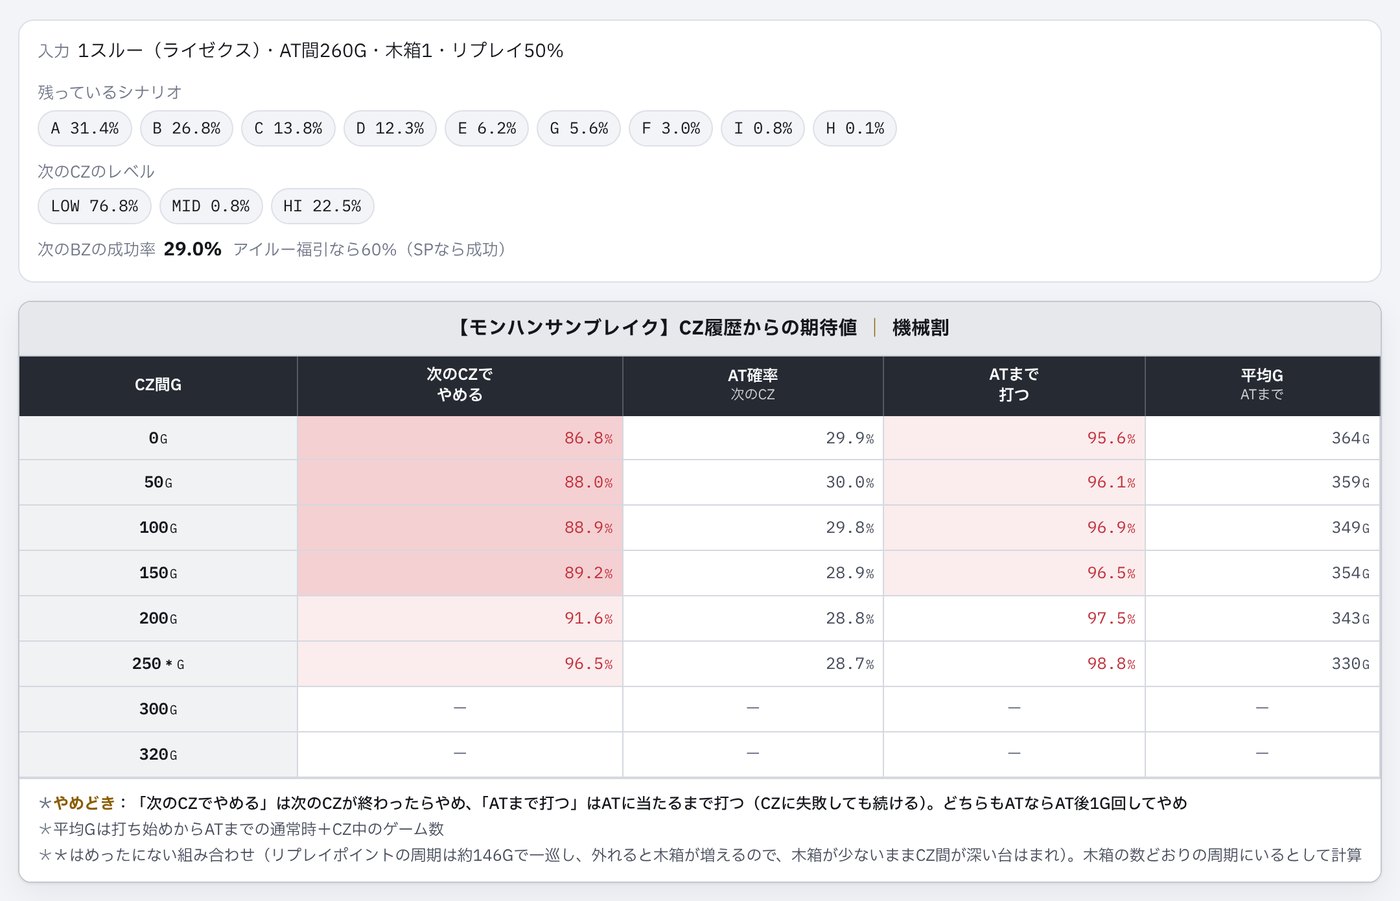The image size is (1400, 901).
Task: Select the 'MID 0.8%' CZ level chip
Action: 211,206
